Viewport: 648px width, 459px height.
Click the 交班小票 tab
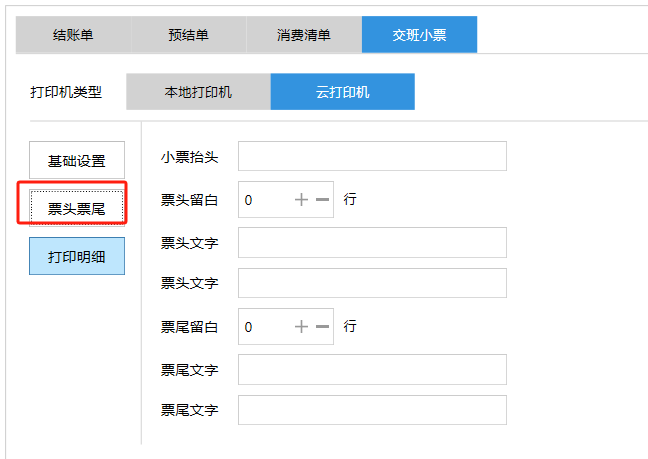pos(419,35)
